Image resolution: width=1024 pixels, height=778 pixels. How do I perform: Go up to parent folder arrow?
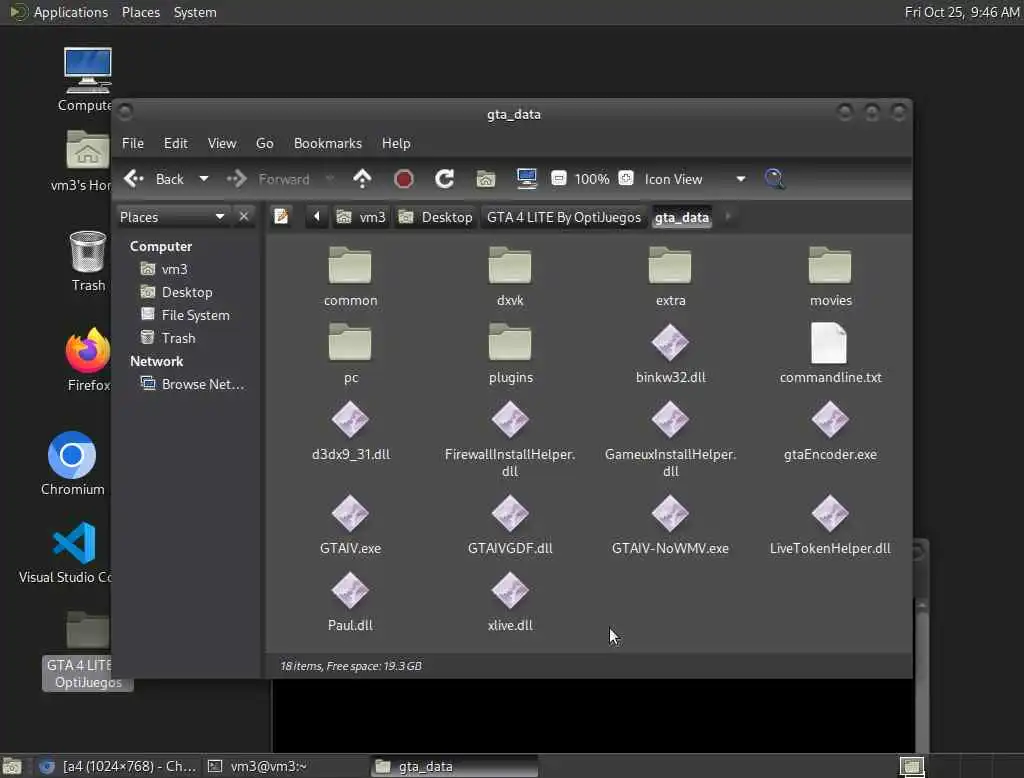tap(362, 179)
